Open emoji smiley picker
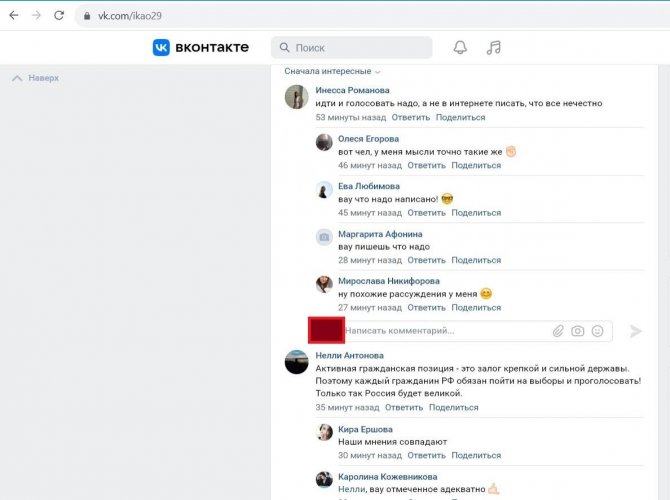This screenshot has width=670, height=500. point(598,331)
